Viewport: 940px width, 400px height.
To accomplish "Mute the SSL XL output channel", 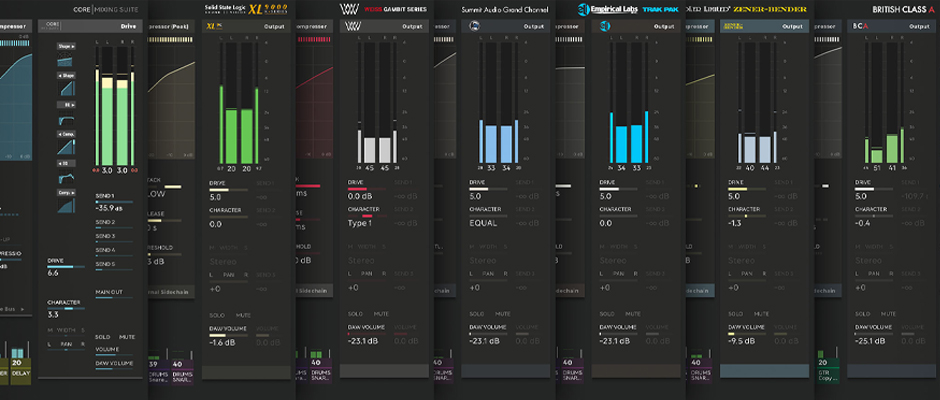I will pyautogui.click(x=243, y=315).
